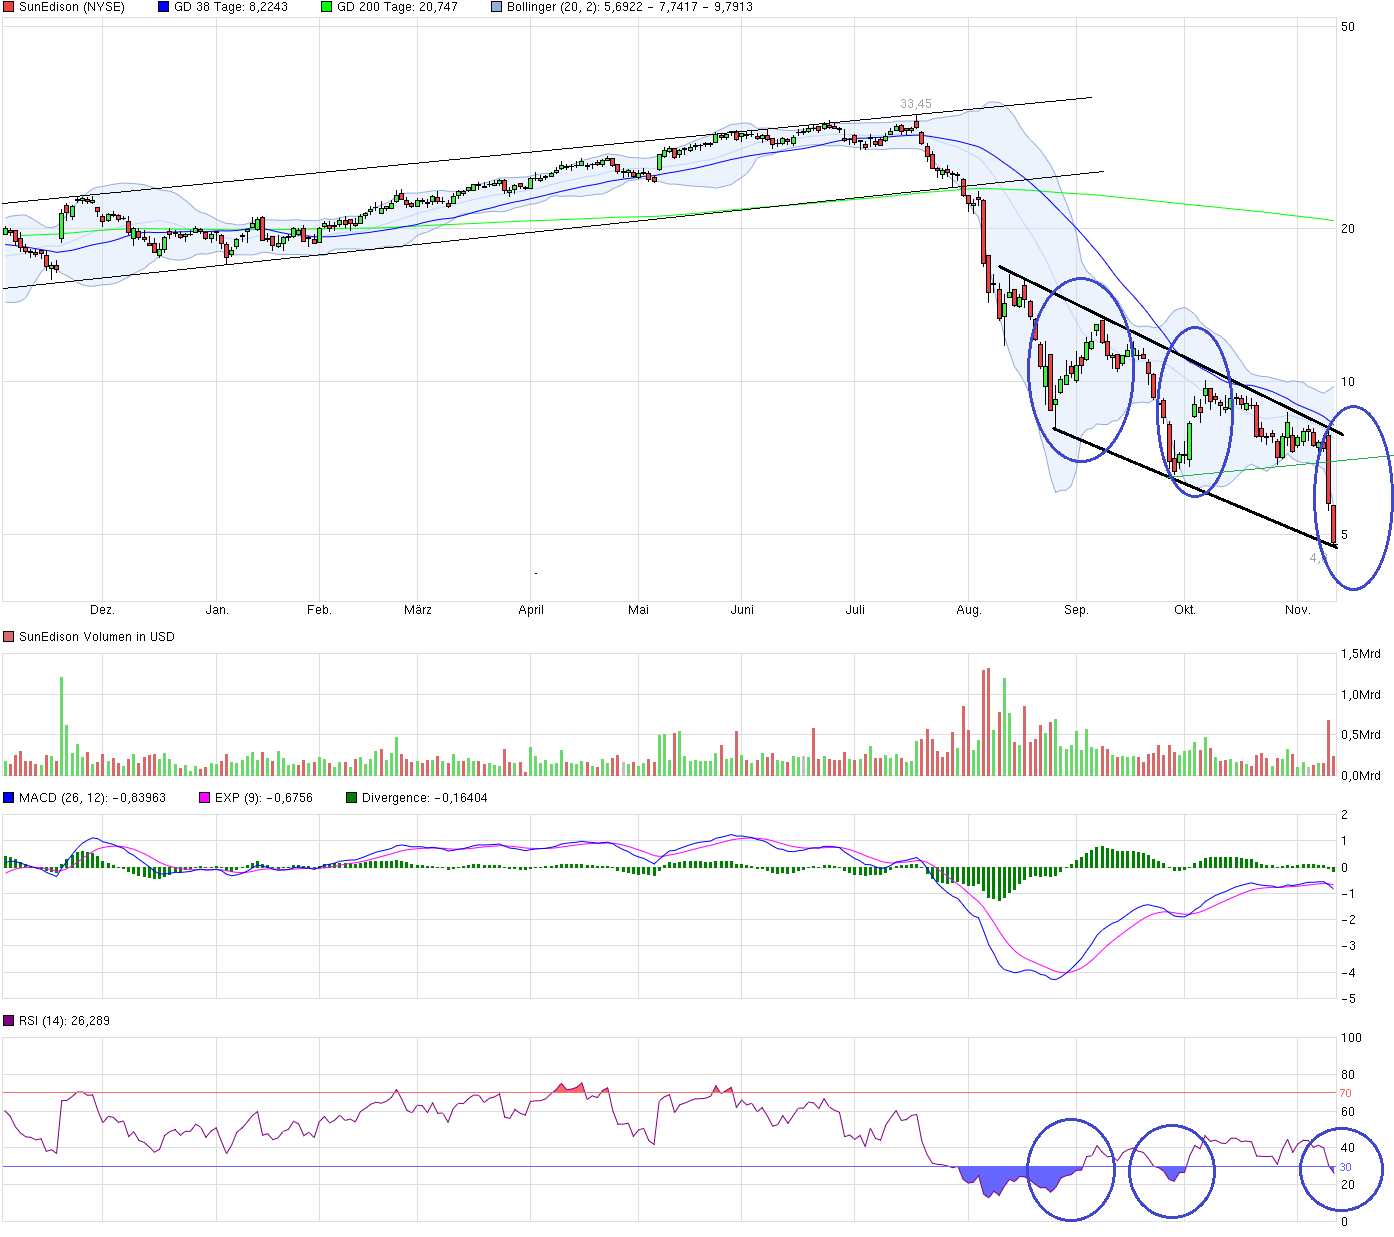
Task: Select the magenta EXP (9) indicator icon
Action: coord(202,798)
